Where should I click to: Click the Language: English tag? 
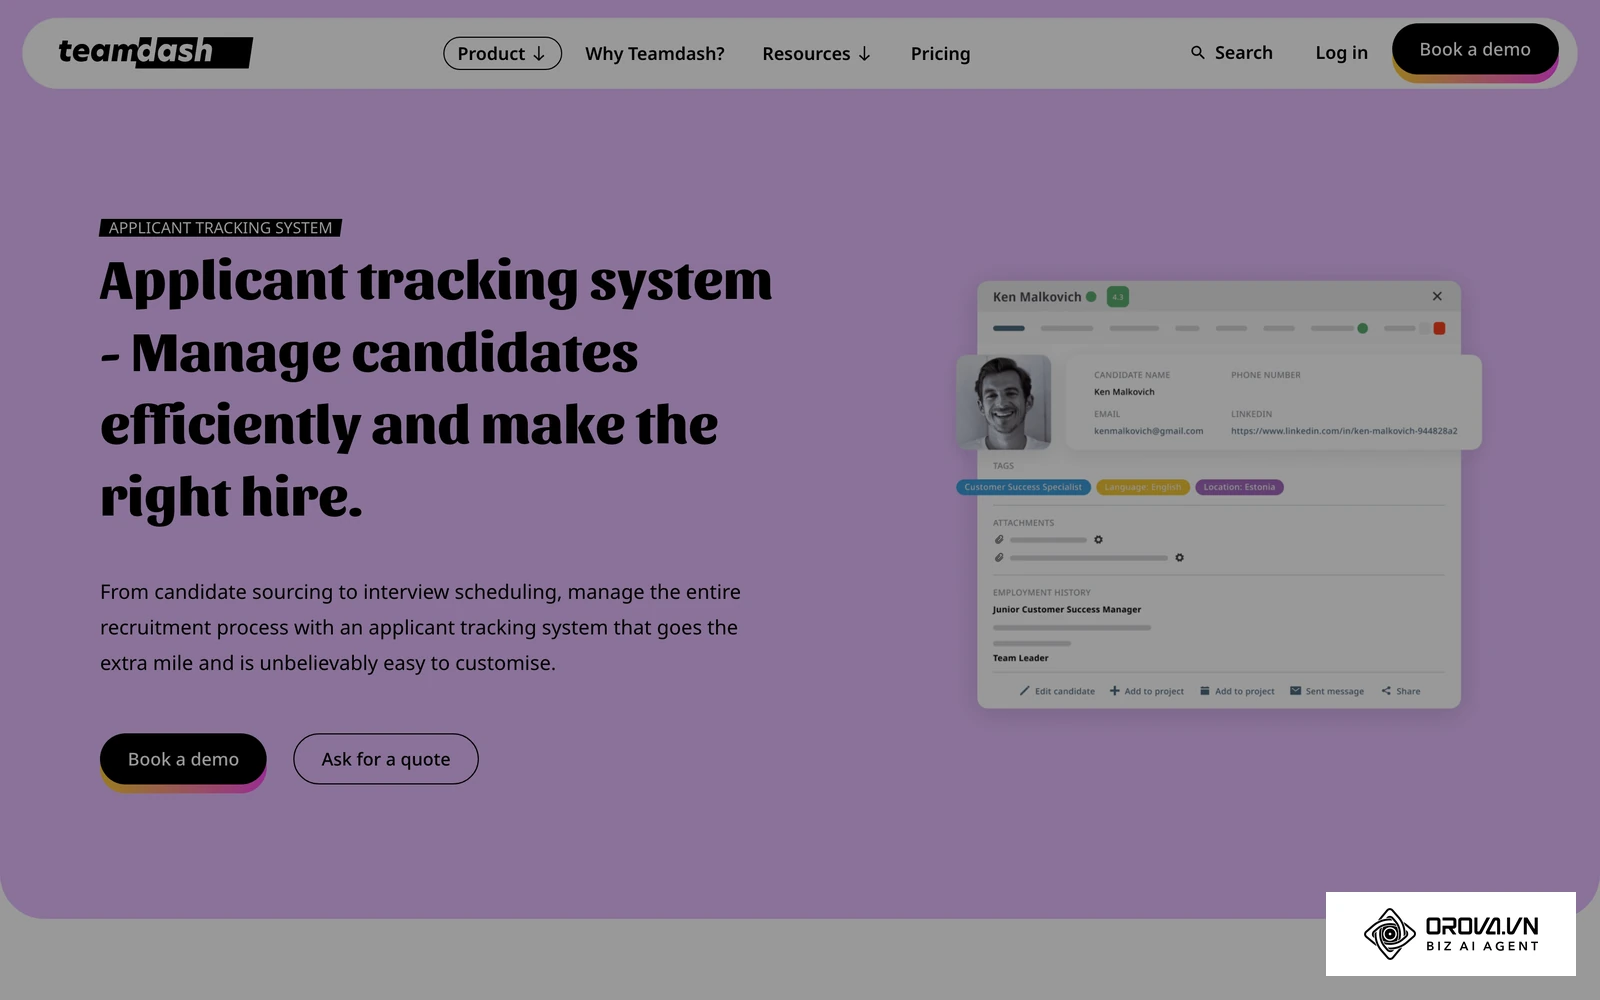click(1143, 487)
